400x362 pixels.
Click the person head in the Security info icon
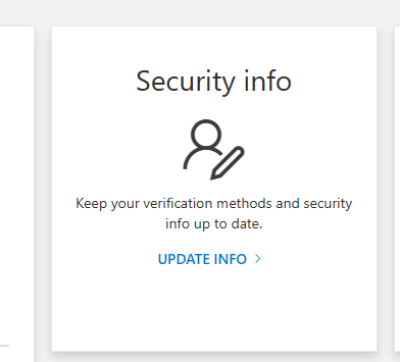(x=206, y=134)
